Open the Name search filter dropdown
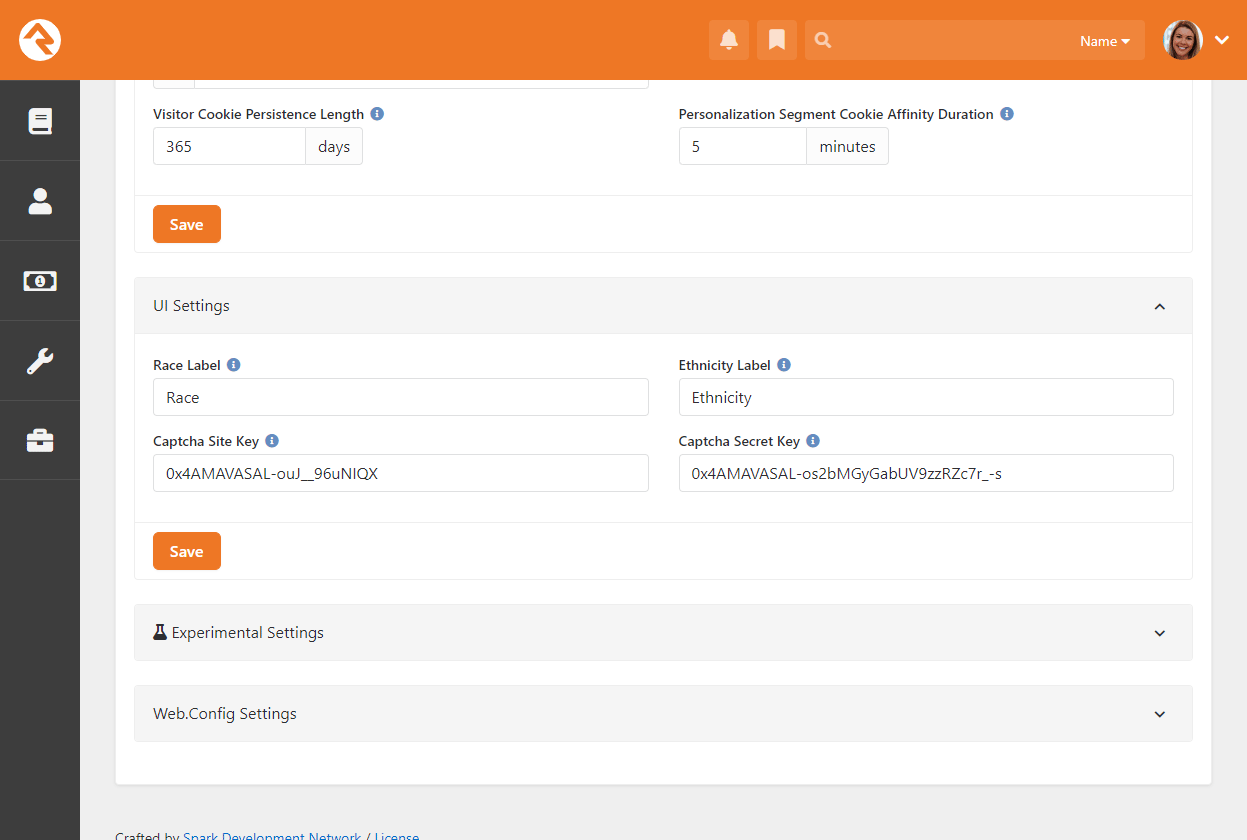The height and width of the screenshot is (840, 1247). [x=1105, y=41]
